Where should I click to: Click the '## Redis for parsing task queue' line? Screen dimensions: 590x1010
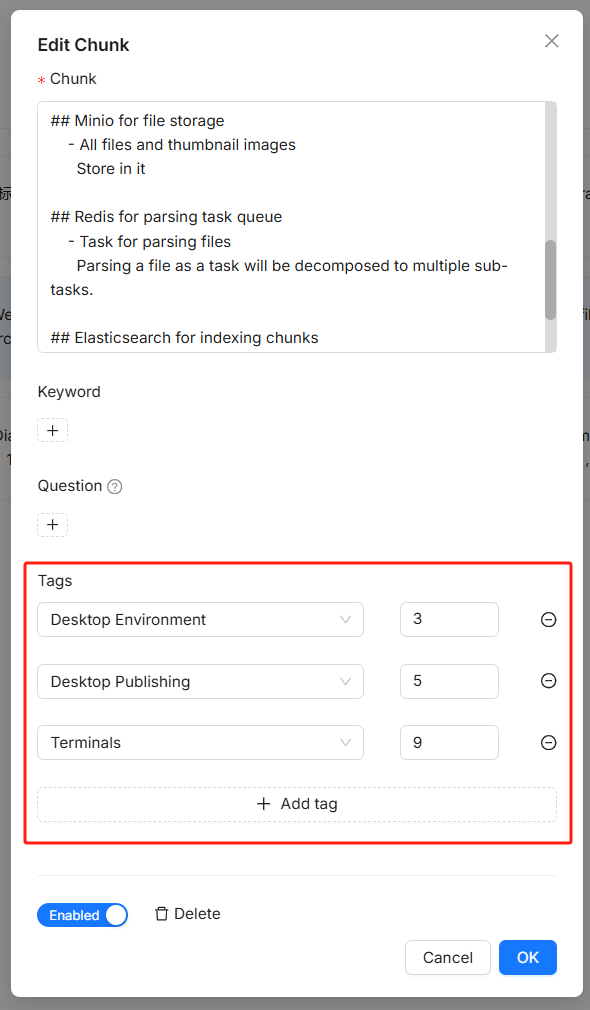(166, 217)
